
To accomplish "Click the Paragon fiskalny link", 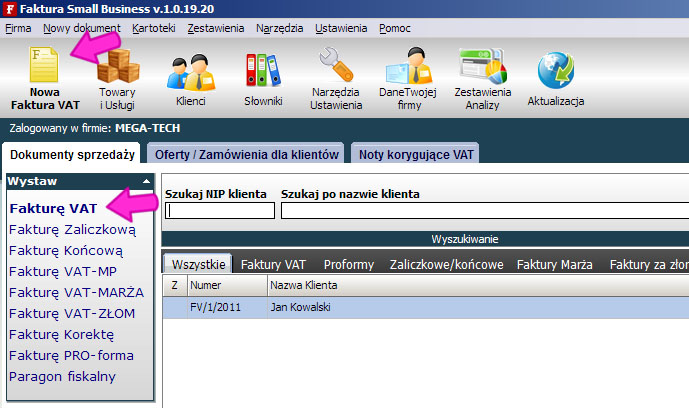I will tap(62, 377).
